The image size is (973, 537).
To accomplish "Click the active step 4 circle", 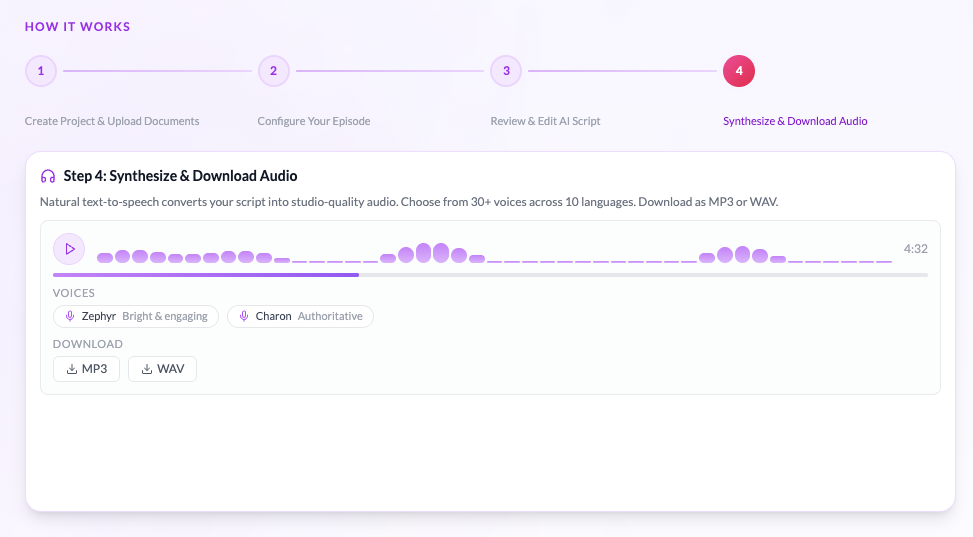I will [x=739, y=71].
